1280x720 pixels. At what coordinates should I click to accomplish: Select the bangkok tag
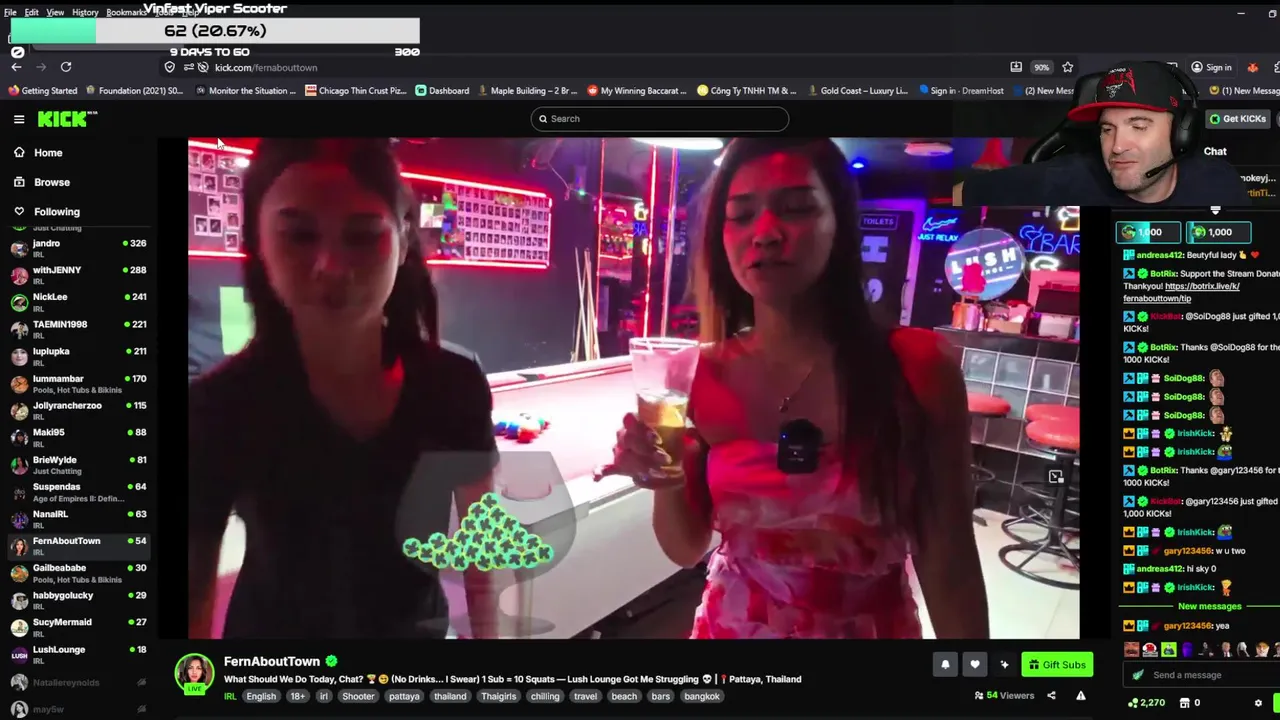(x=702, y=697)
